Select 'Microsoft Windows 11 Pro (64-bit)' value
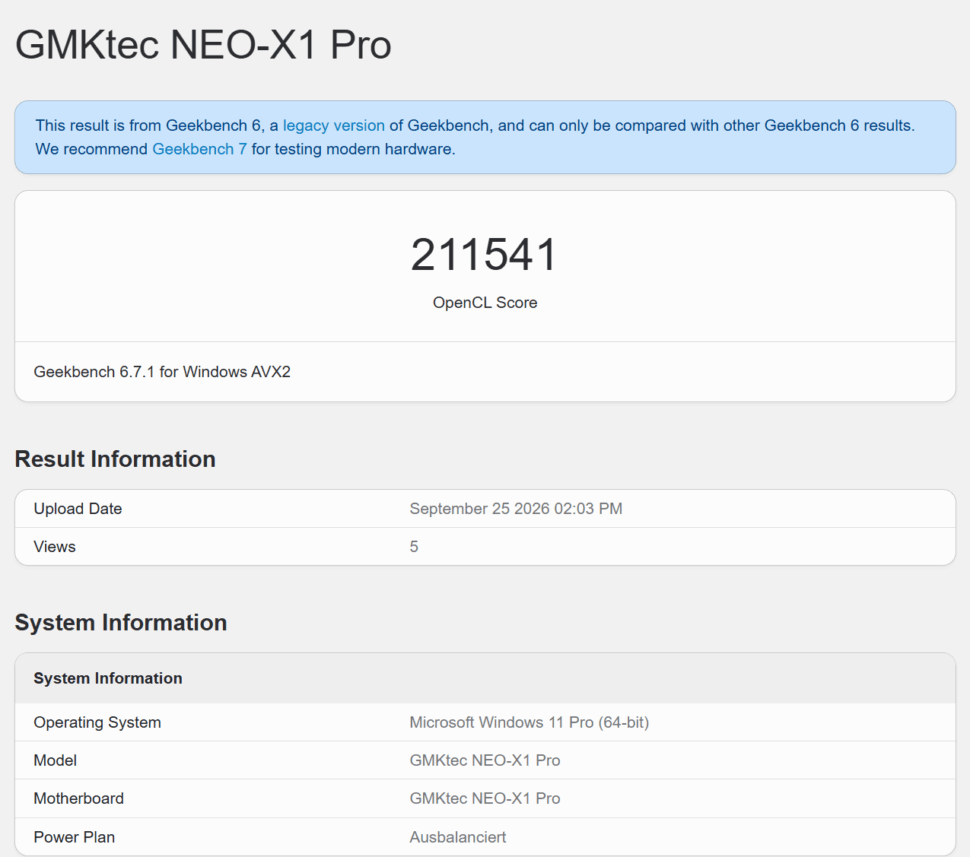Image resolution: width=970 pixels, height=857 pixels. click(x=529, y=723)
